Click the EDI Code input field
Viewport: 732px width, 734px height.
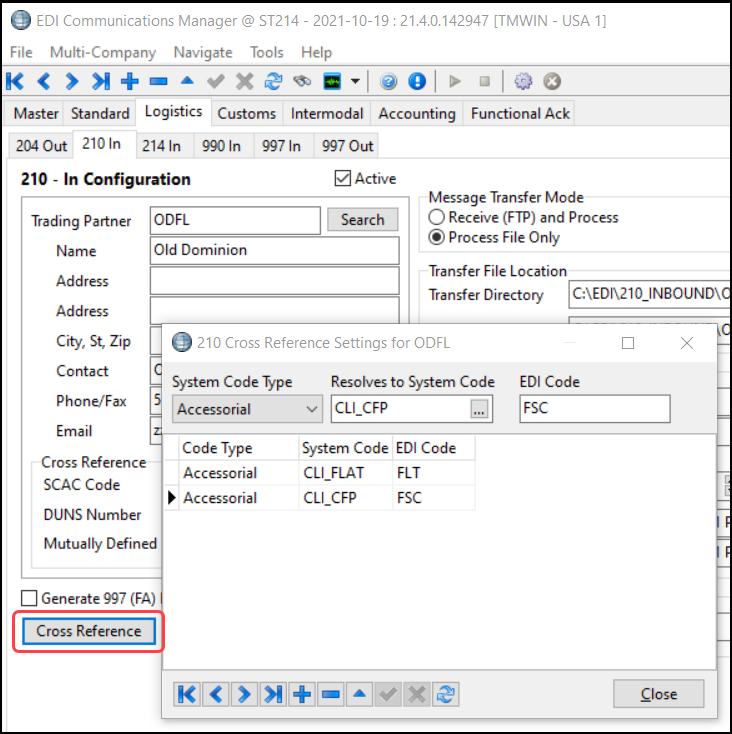point(594,409)
